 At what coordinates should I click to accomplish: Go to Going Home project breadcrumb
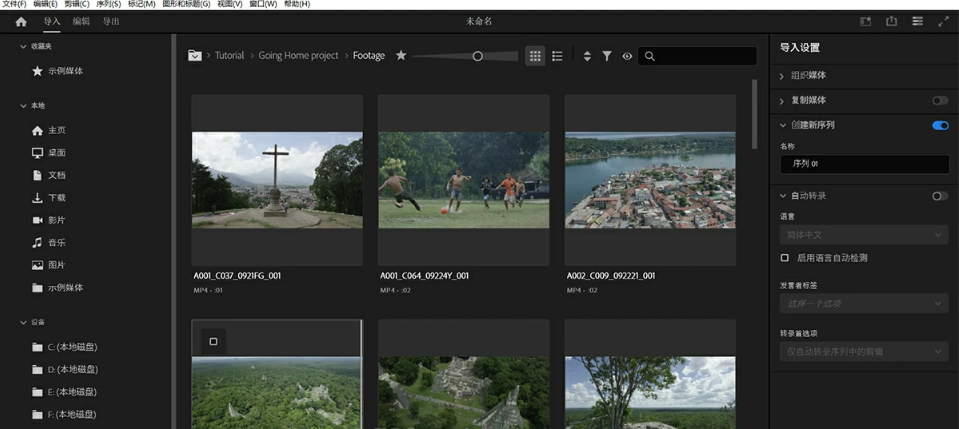click(x=298, y=56)
